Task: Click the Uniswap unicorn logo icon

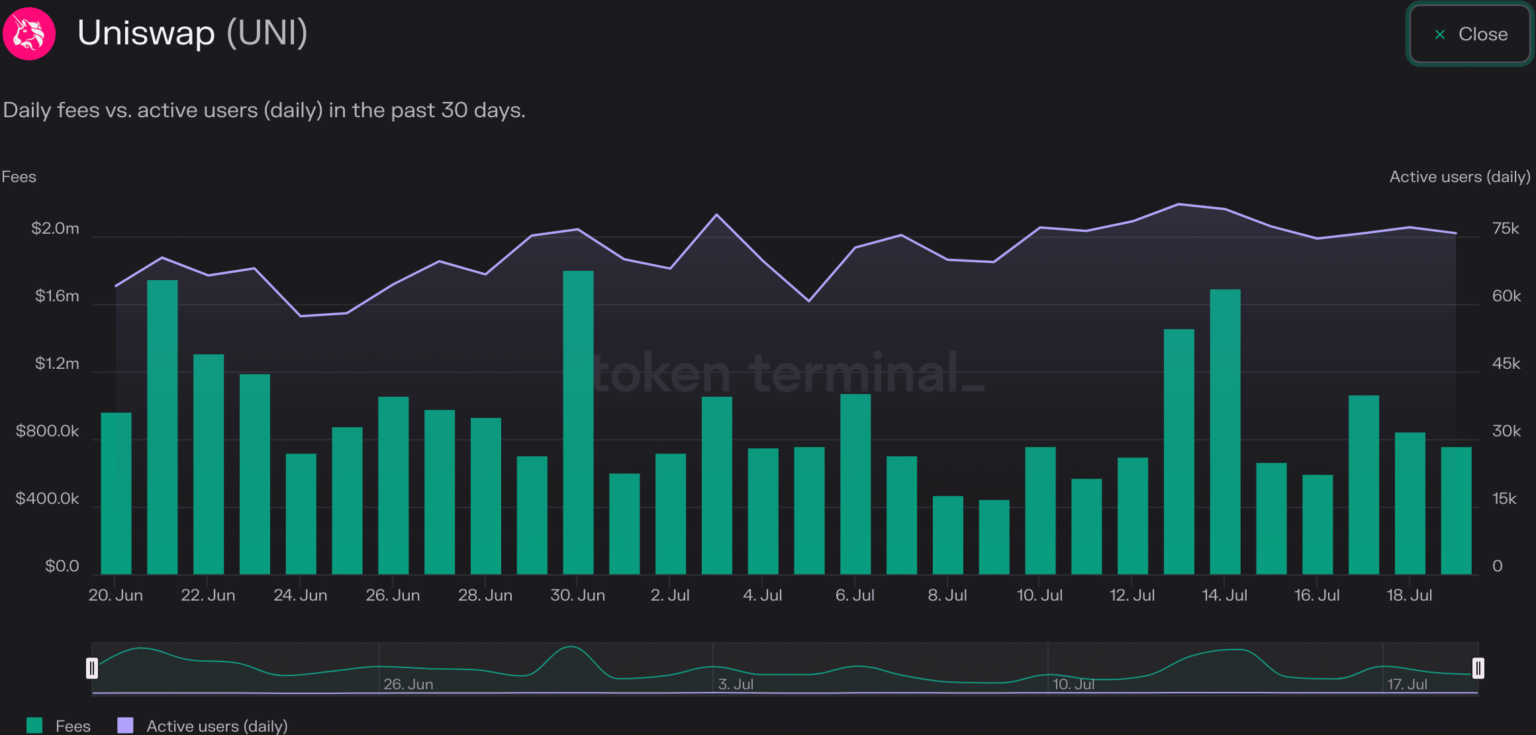Action: coord(29,34)
